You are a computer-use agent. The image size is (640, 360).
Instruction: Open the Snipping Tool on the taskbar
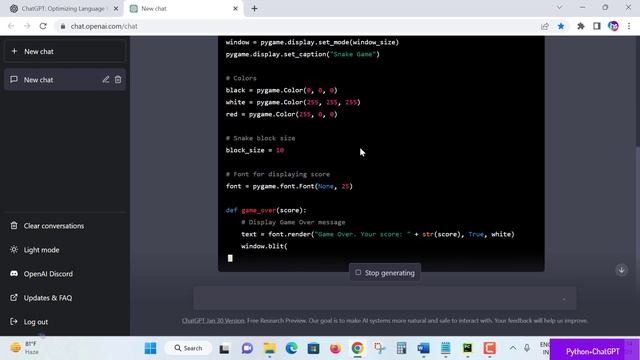tap(380, 348)
